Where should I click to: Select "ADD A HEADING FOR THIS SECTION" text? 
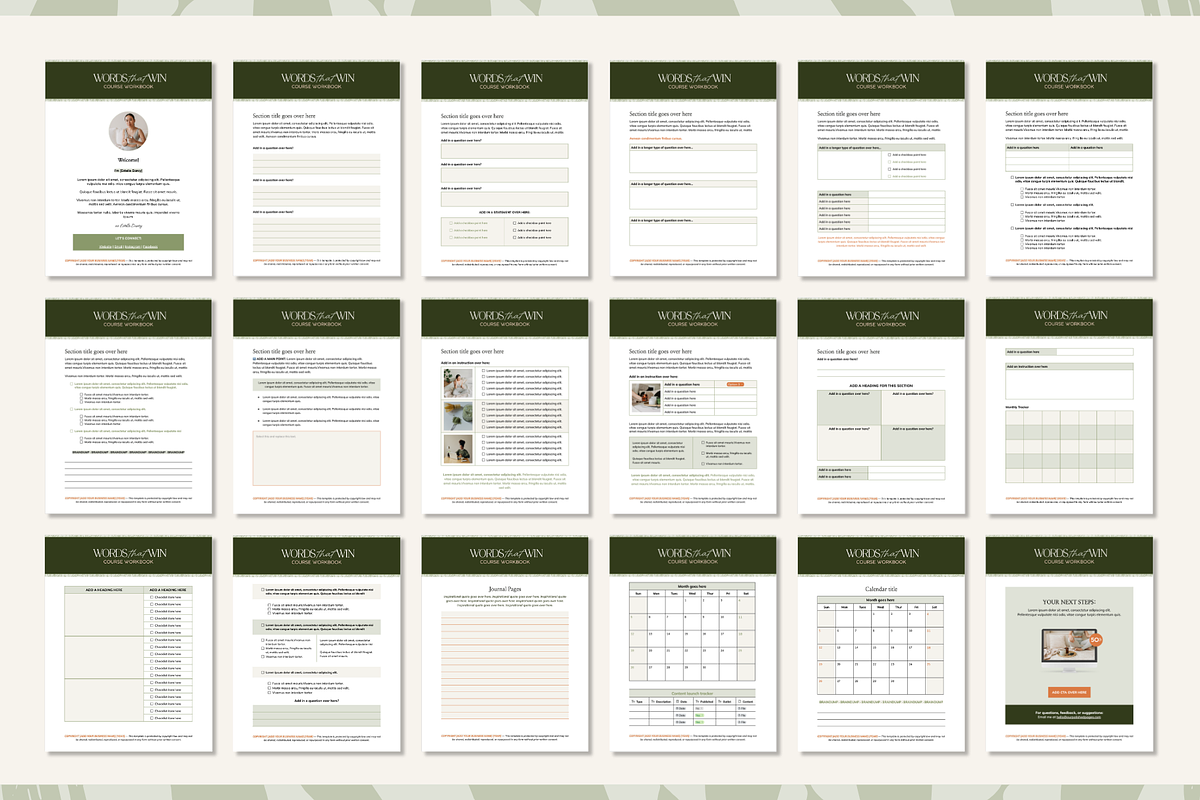[x=880, y=385]
